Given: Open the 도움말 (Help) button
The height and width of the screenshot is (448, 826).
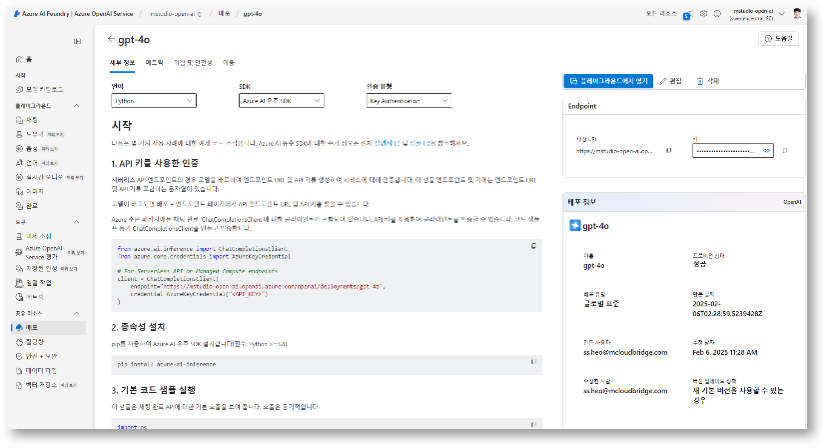Looking at the screenshot, I should coord(779,38).
